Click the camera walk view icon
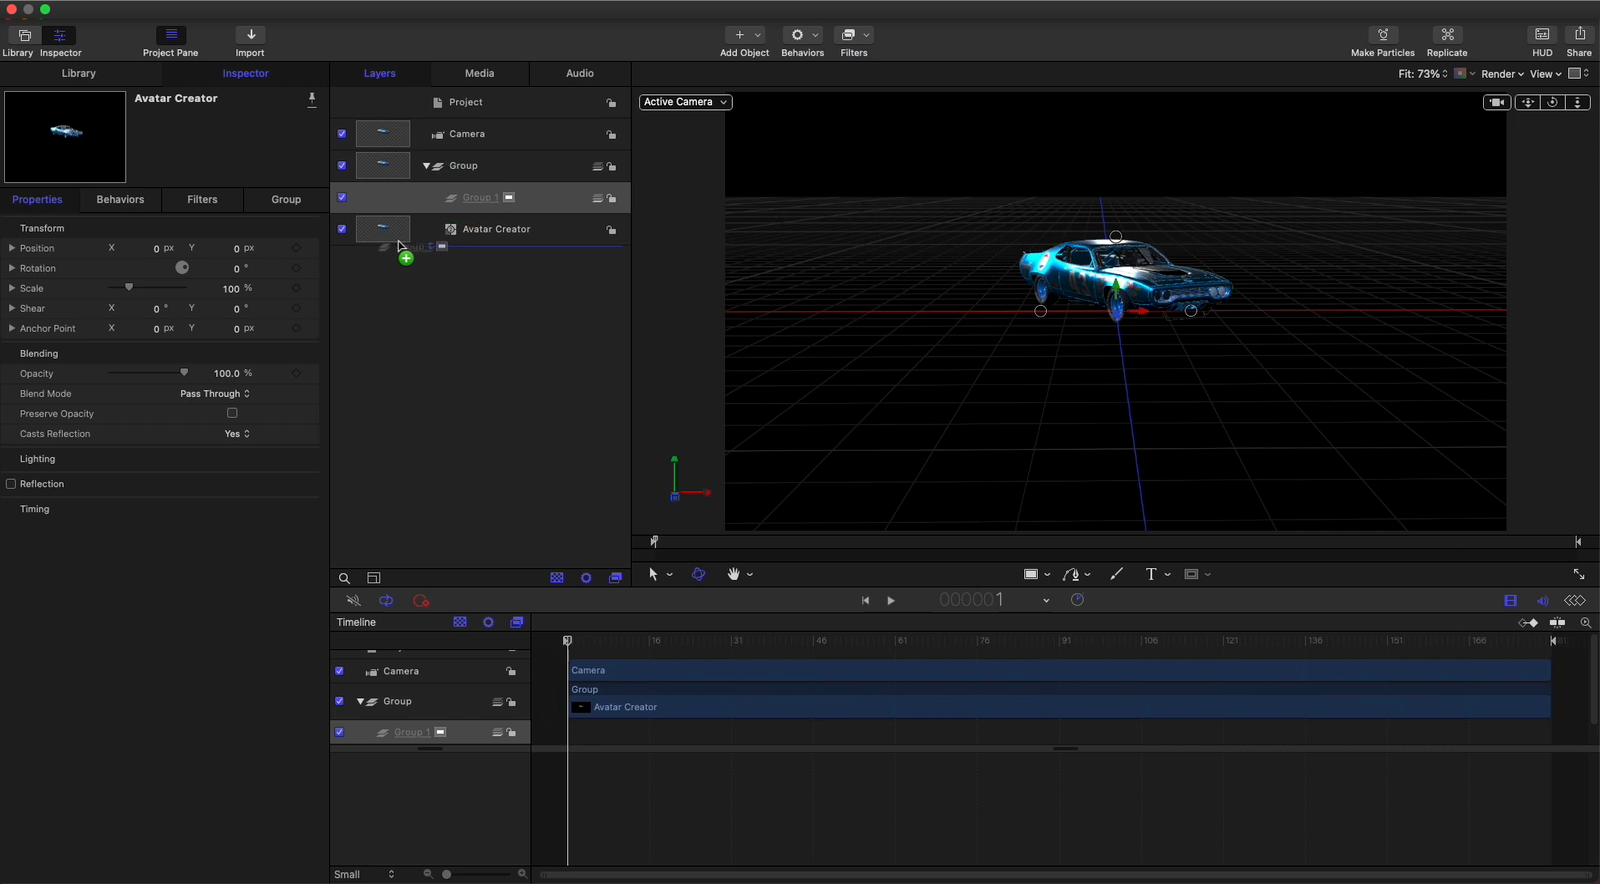The width and height of the screenshot is (1600, 884). pos(1497,102)
